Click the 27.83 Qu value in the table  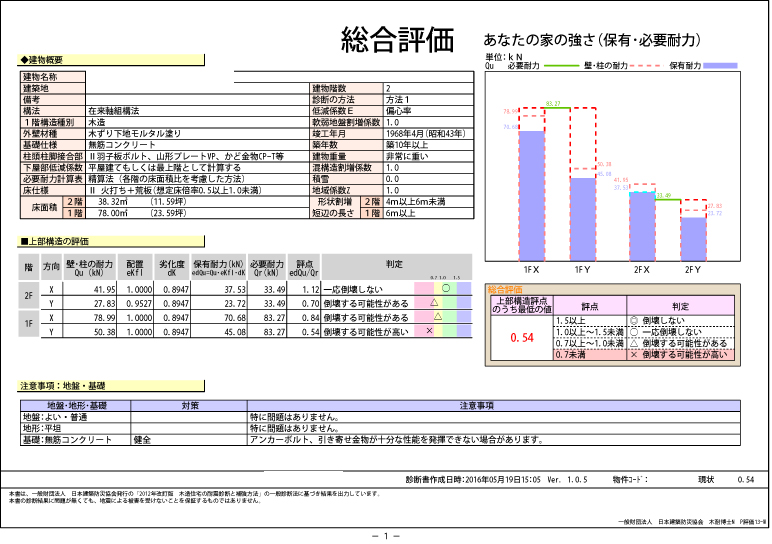[x=104, y=304]
